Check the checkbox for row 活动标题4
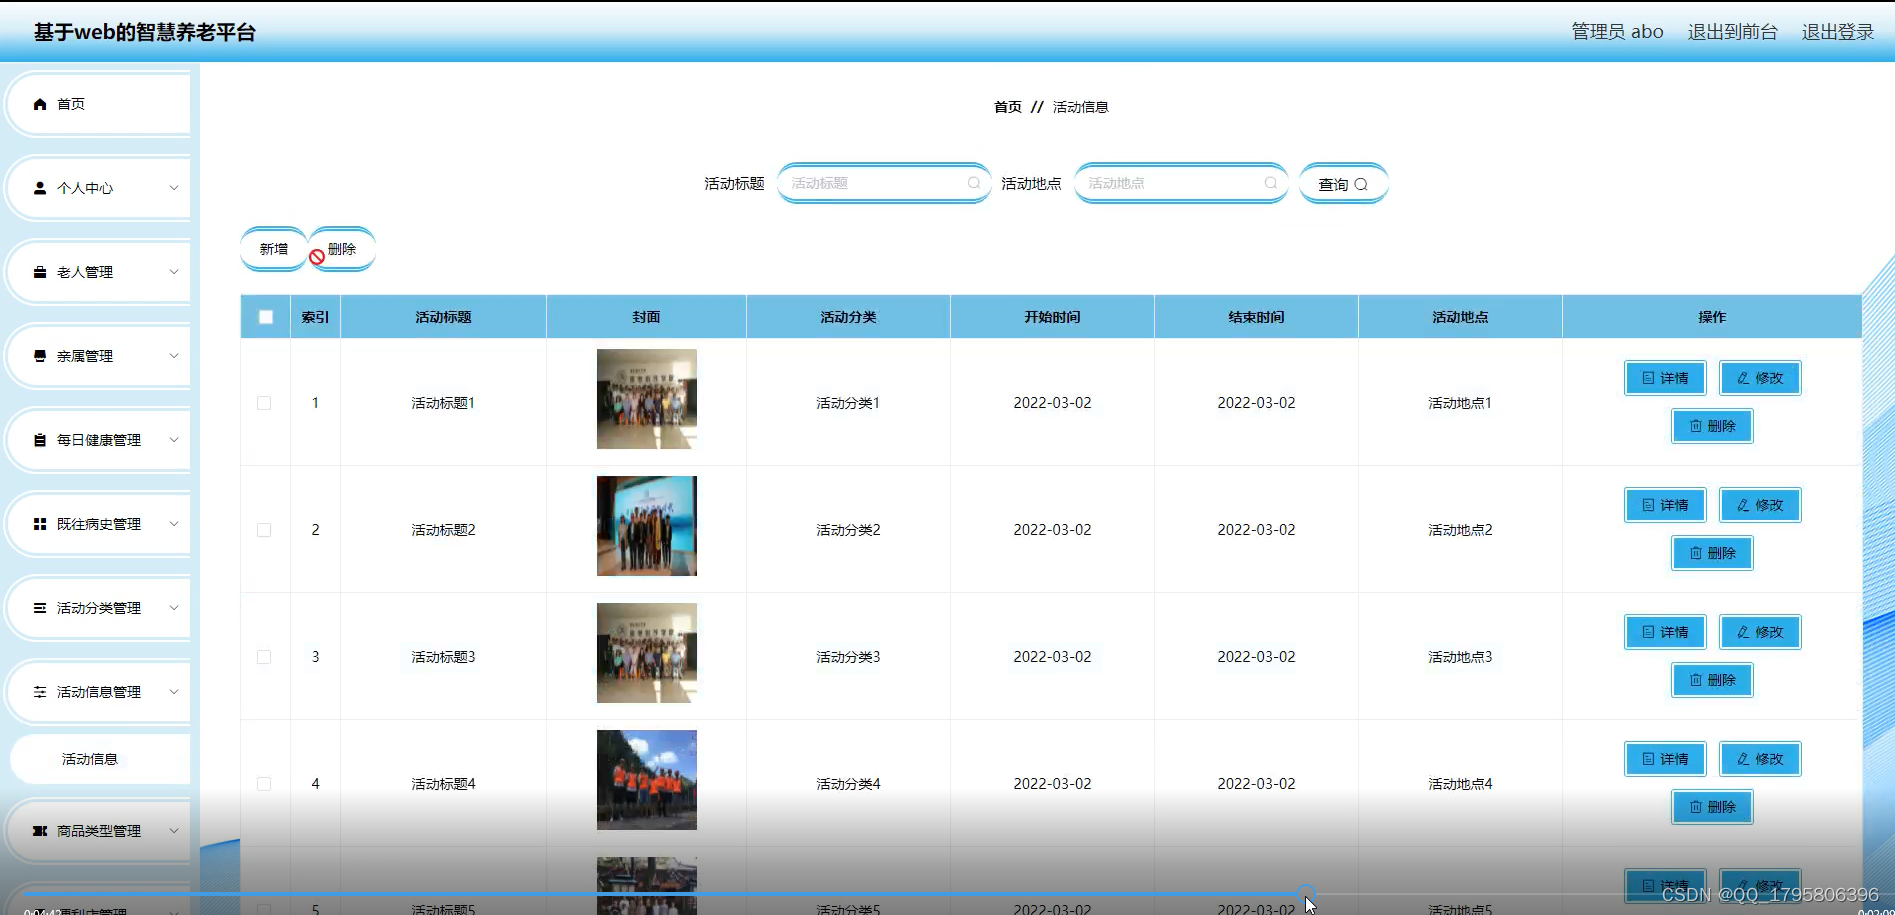Image resolution: width=1895 pixels, height=915 pixels. tap(264, 784)
